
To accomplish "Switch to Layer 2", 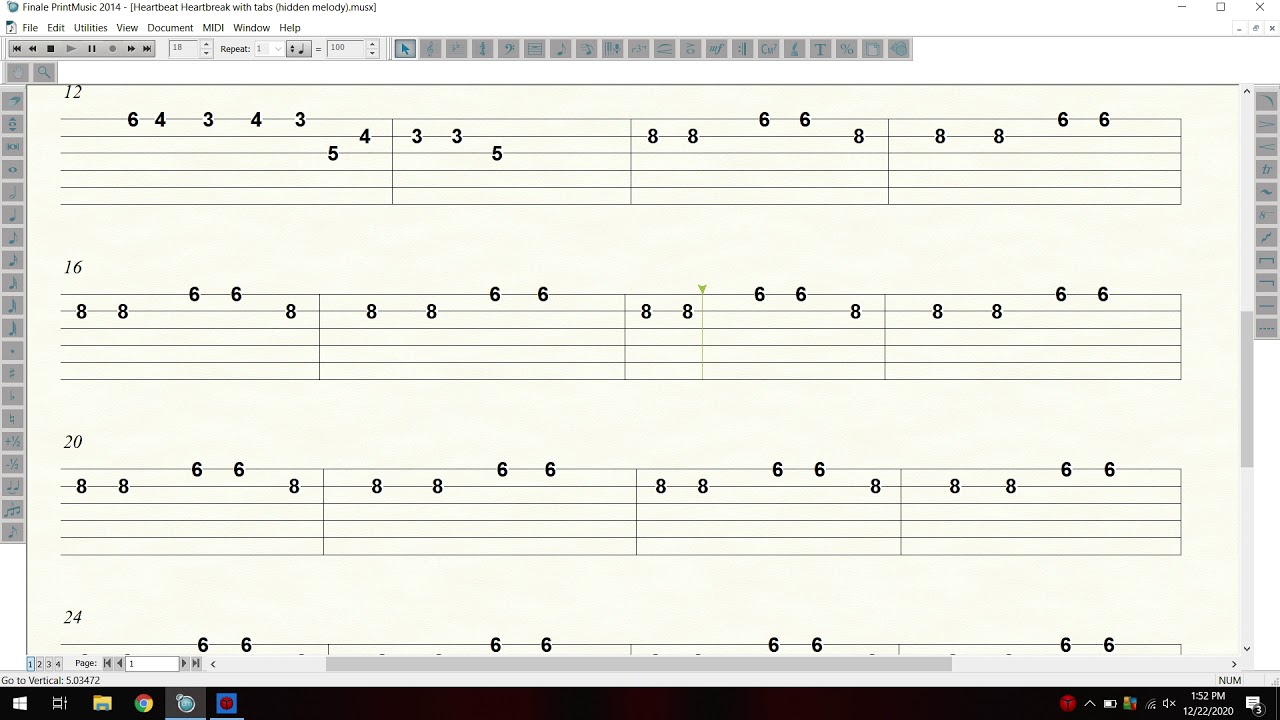I will coord(39,664).
